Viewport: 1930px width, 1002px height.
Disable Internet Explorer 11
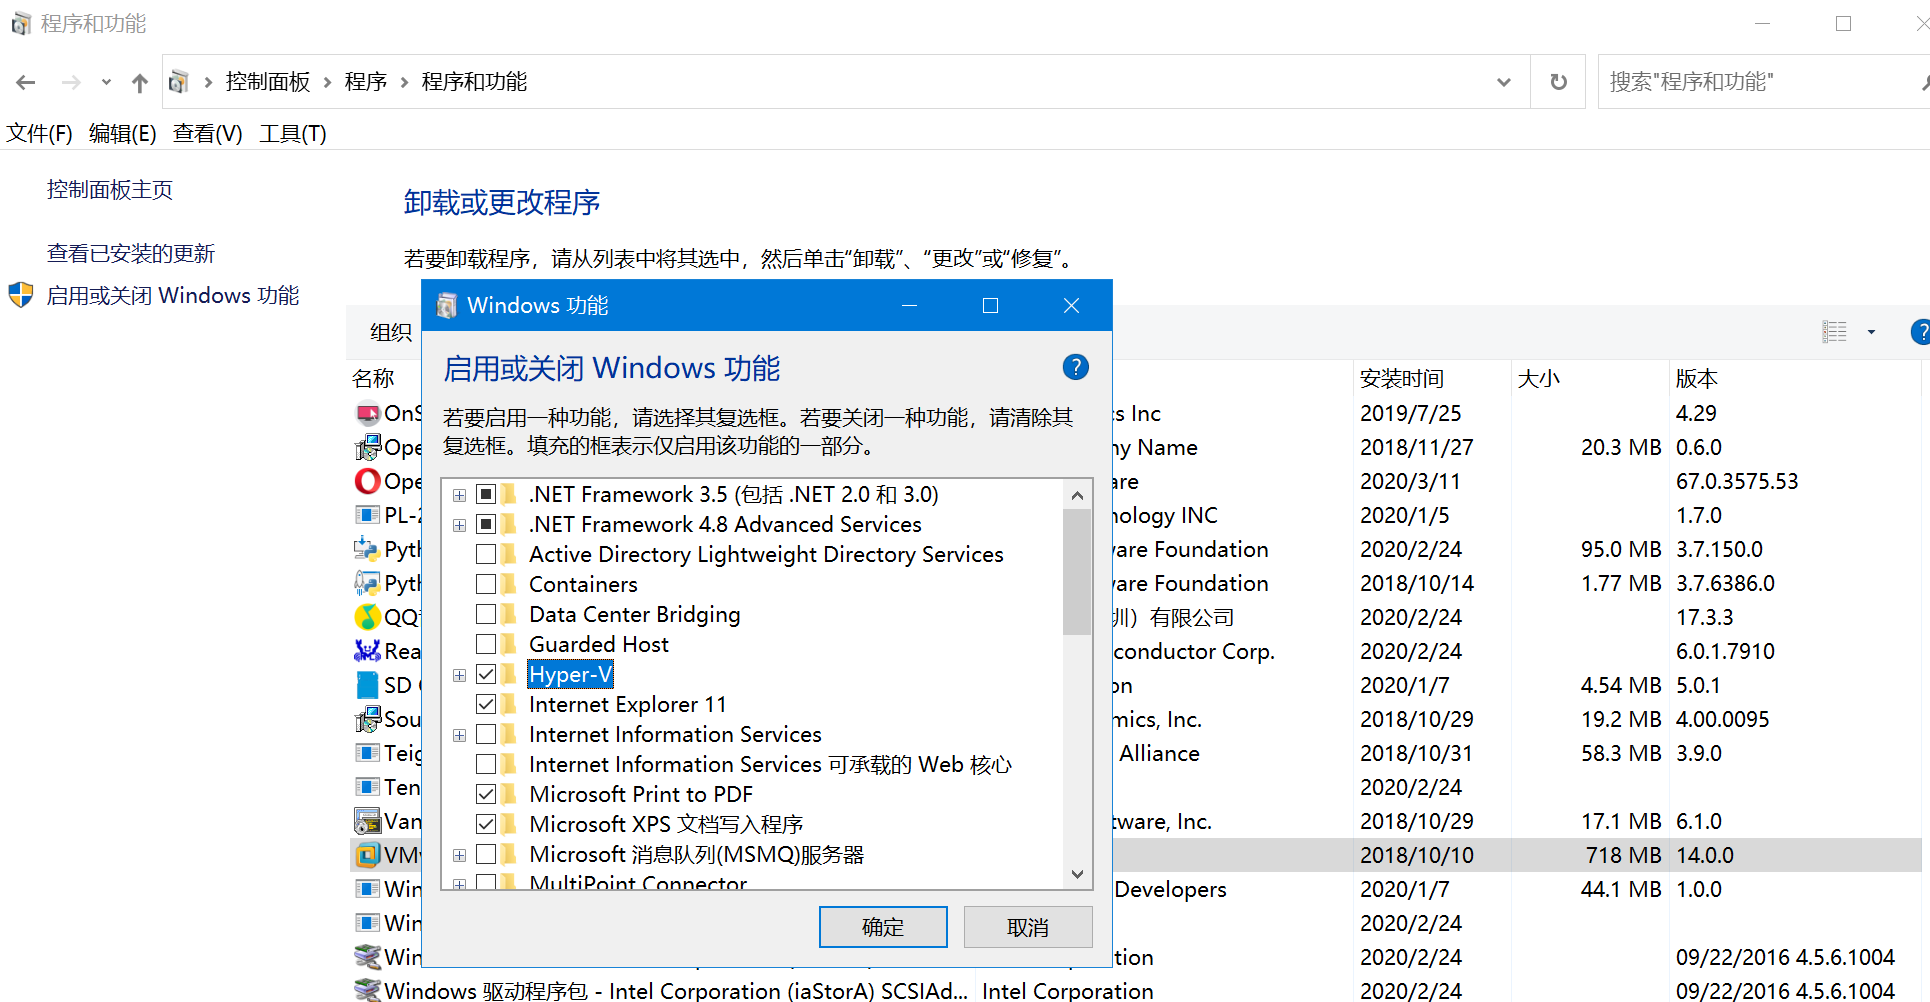coord(487,704)
